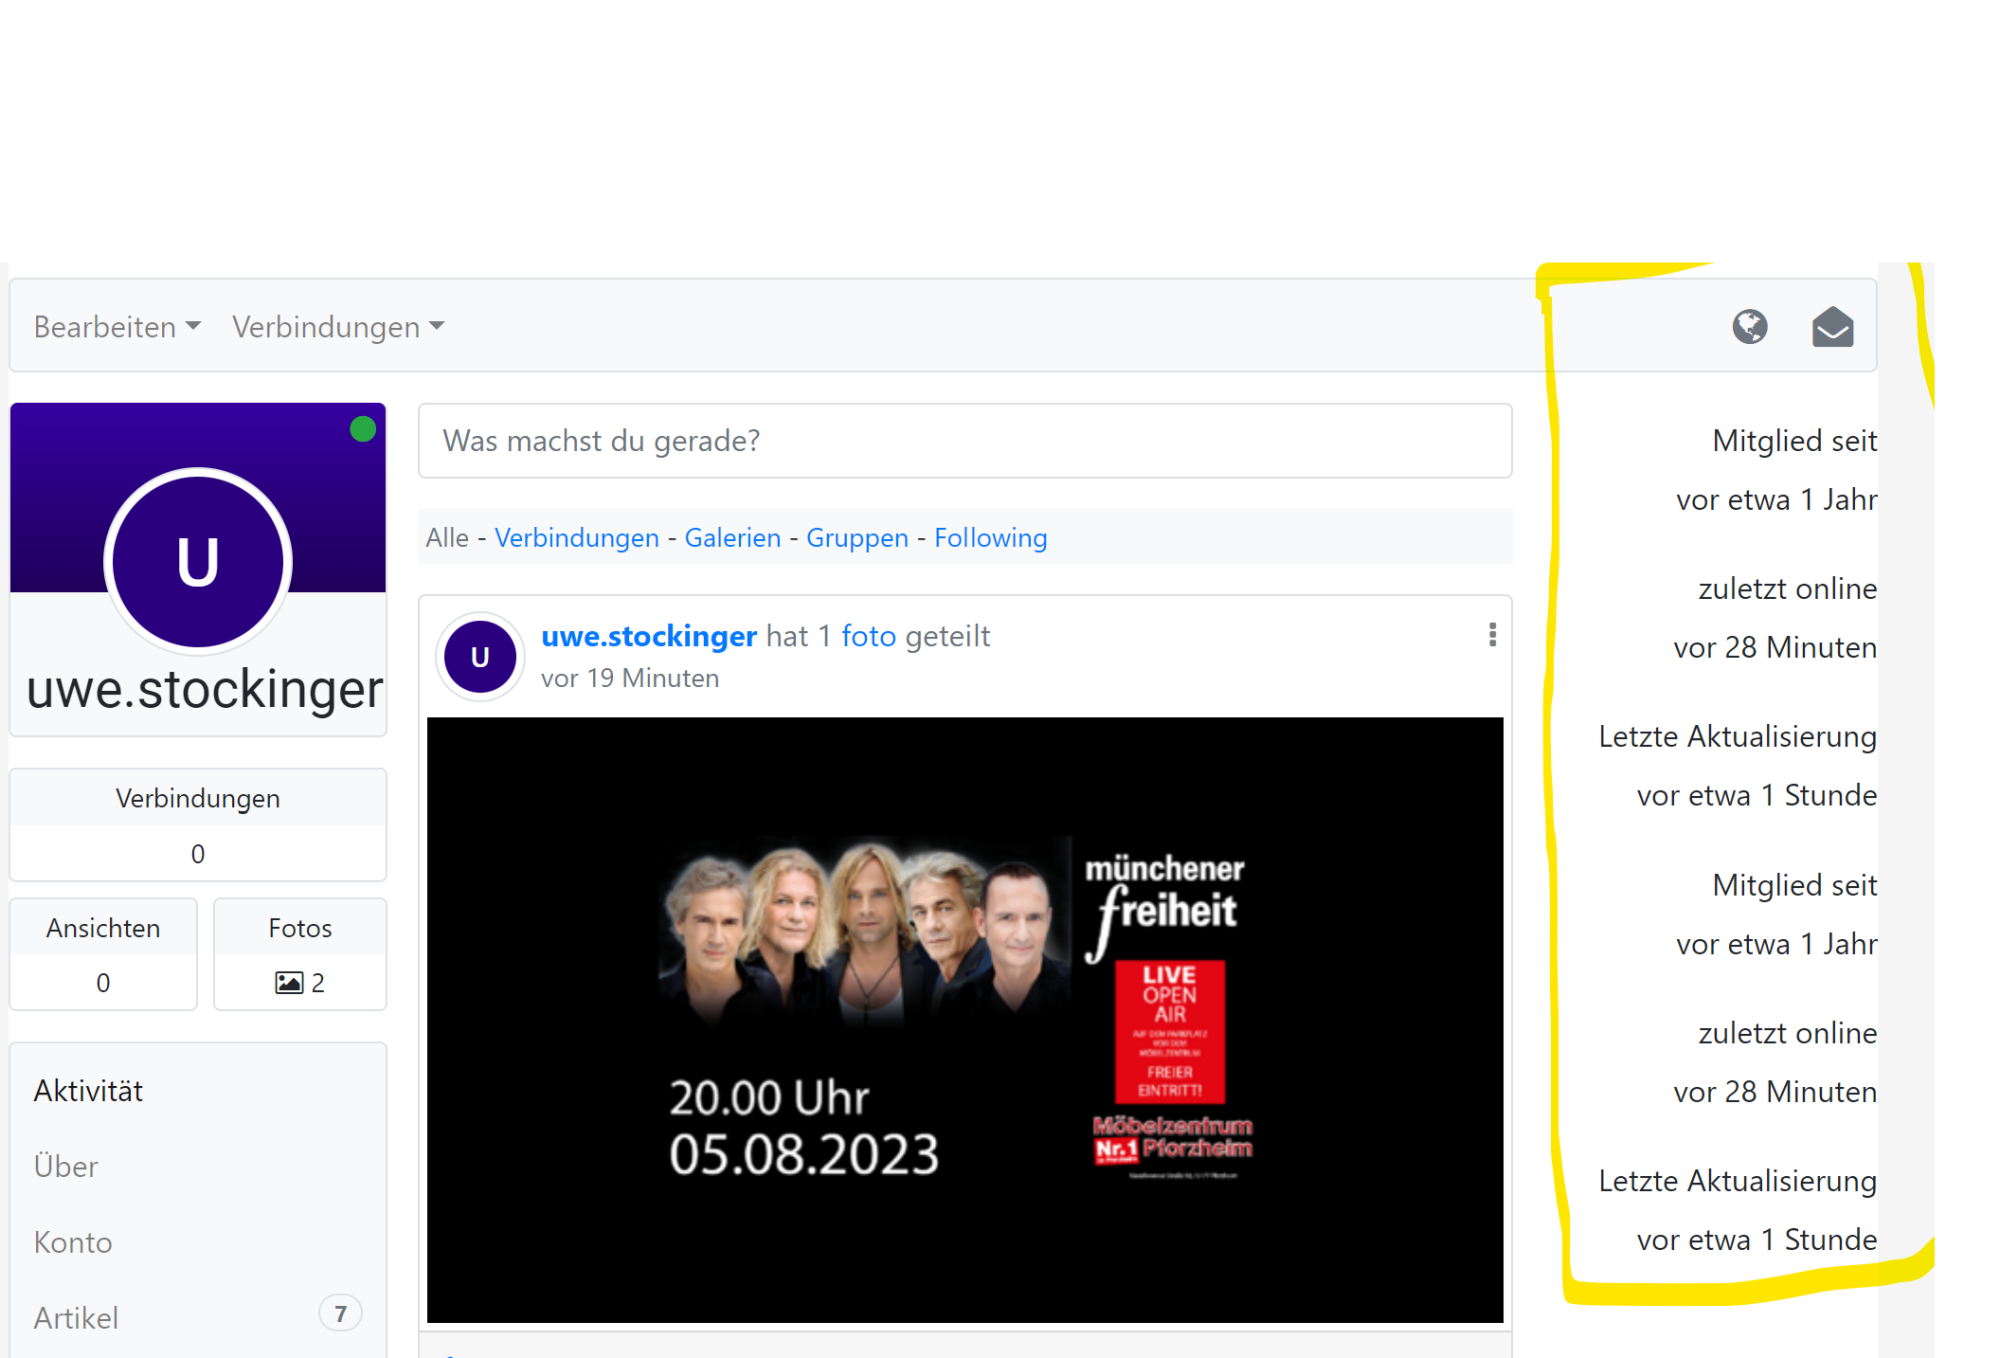Click the Ansichten stats box
Viewport: 2000px width, 1358px height.
(x=103, y=954)
